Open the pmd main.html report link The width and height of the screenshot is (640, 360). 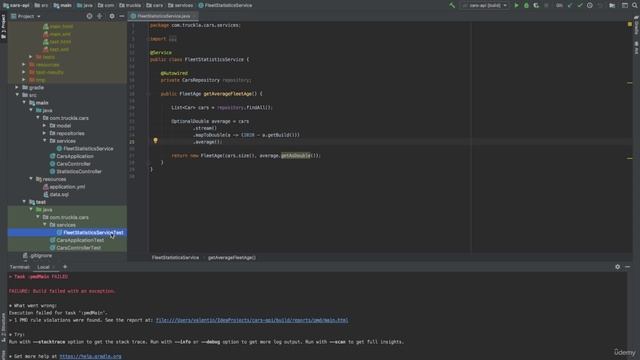(x=252, y=320)
